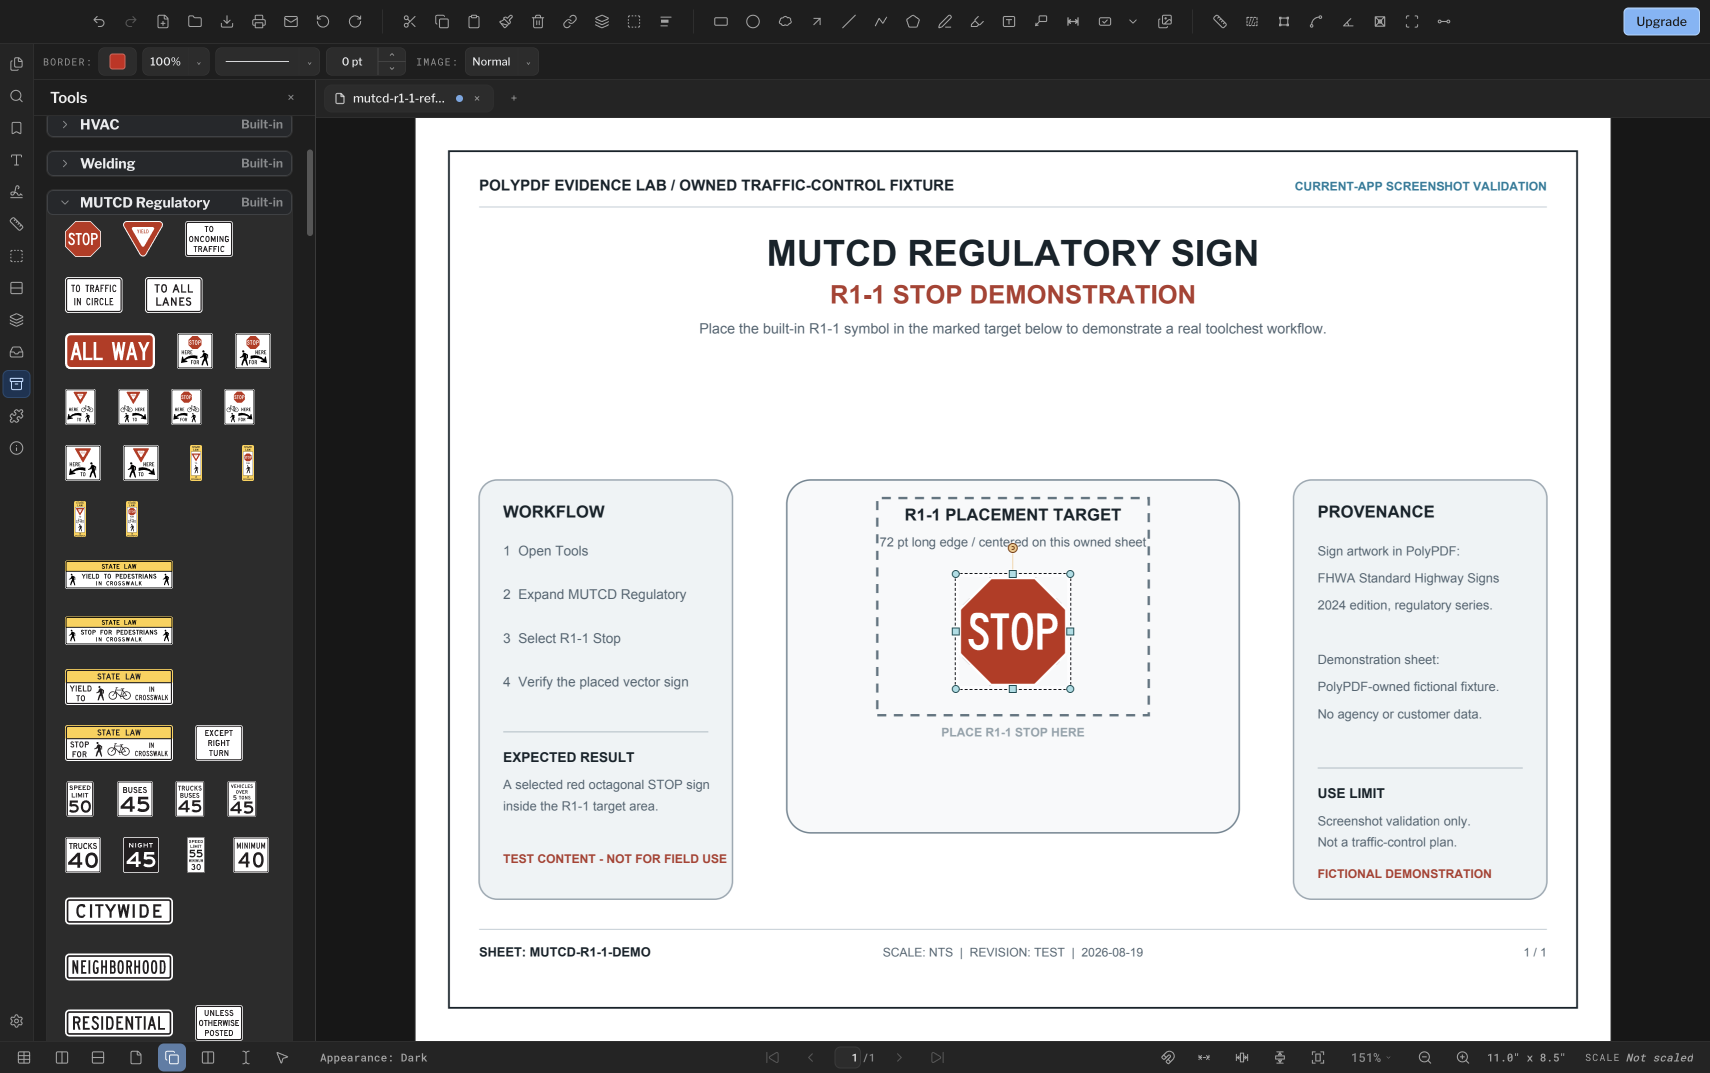Select the ALL WAY sign thumbnail
The image size is (1710, 1073).
click(110, 351)
